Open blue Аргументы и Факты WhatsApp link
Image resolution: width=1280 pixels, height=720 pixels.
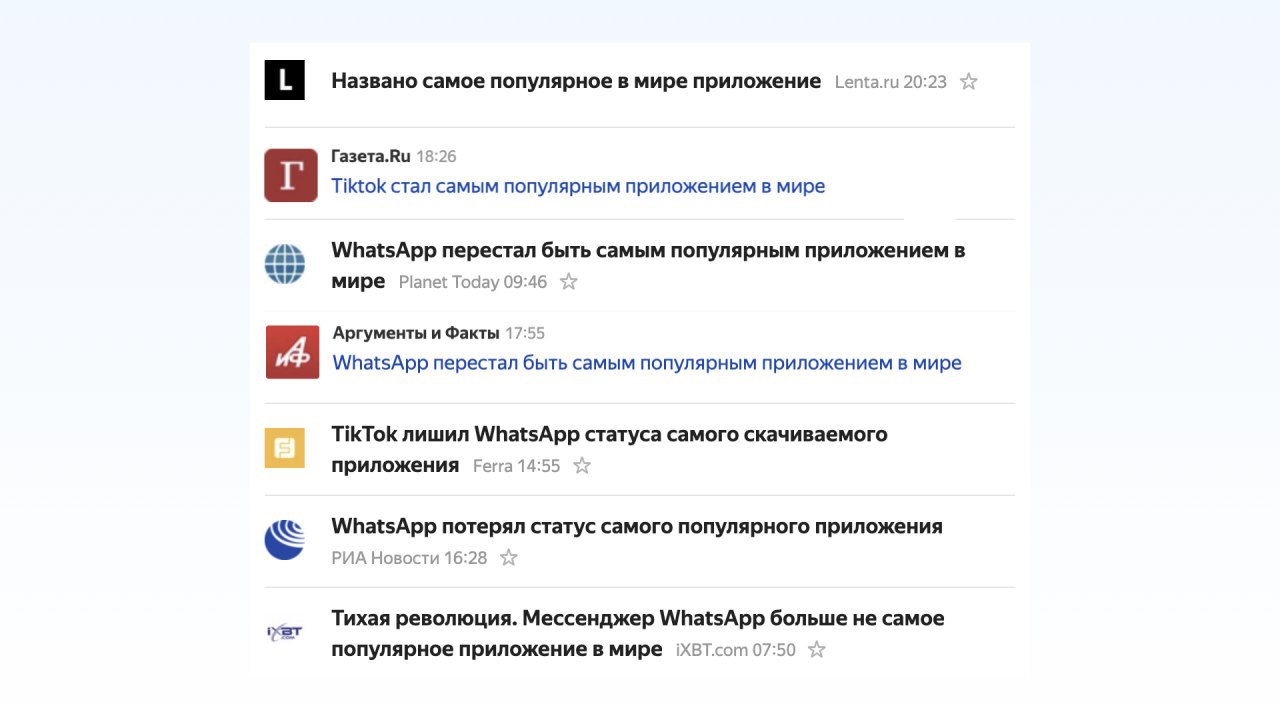click(647, 363)
